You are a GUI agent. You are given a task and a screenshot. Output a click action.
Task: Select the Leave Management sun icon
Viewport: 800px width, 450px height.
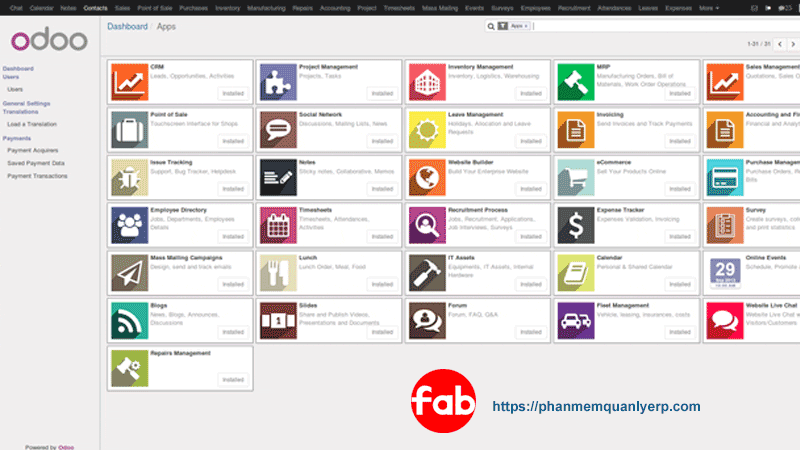(427, 130)
